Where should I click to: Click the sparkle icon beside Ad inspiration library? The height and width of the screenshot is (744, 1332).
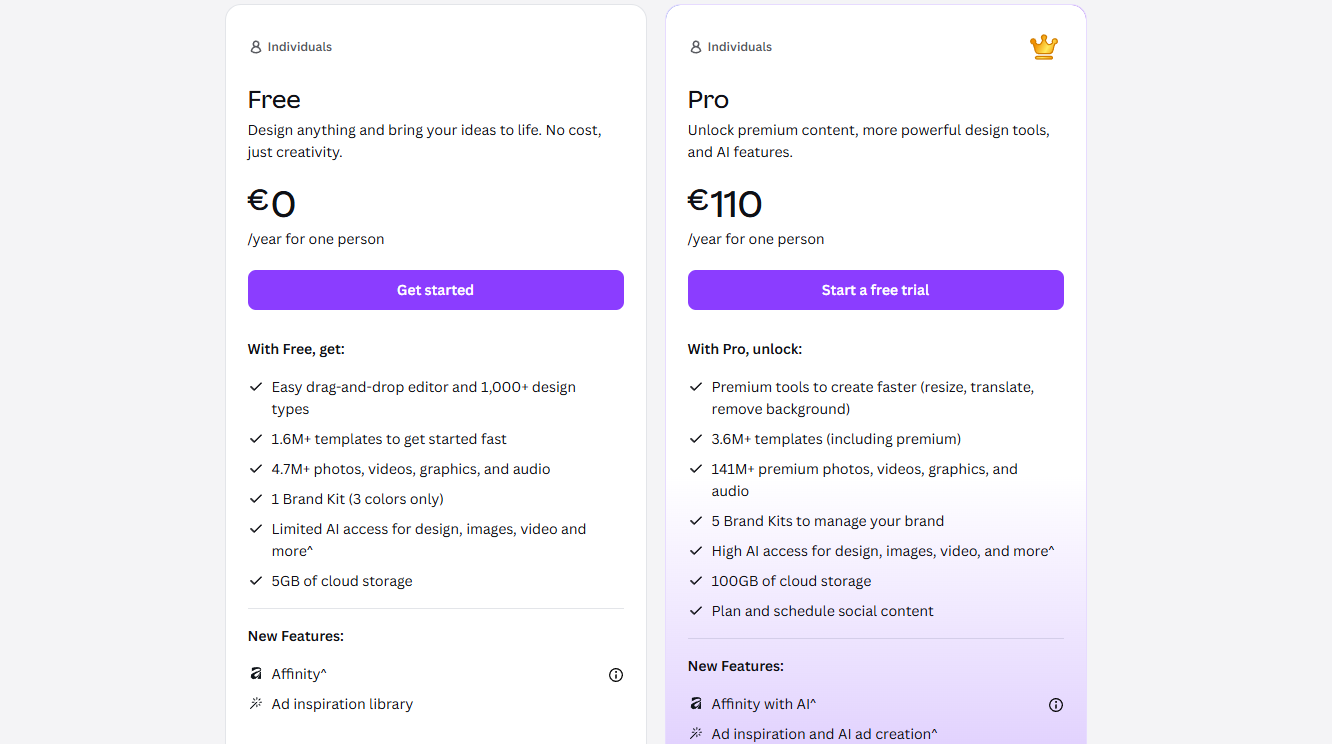[x=256, y=704]
